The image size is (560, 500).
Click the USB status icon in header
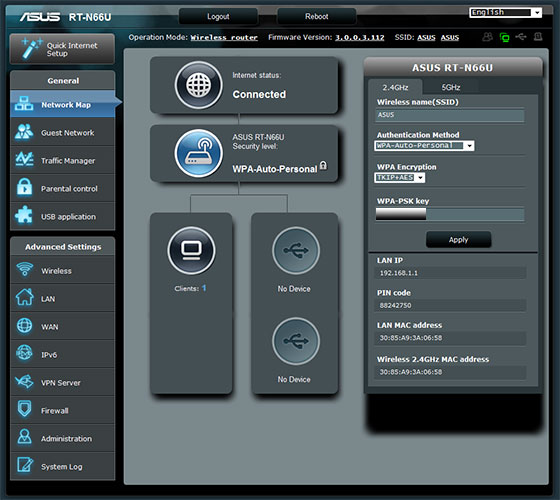click(x=521, y=37)
